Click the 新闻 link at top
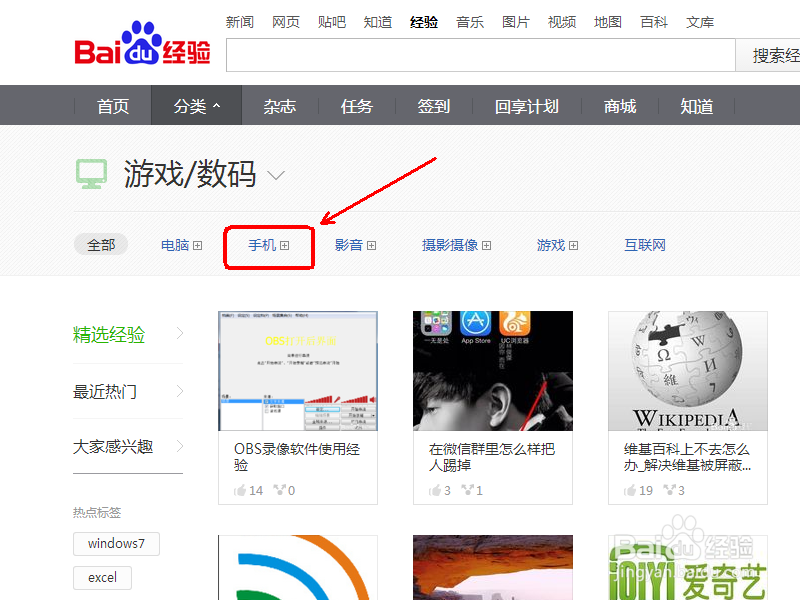 point(240,22)
